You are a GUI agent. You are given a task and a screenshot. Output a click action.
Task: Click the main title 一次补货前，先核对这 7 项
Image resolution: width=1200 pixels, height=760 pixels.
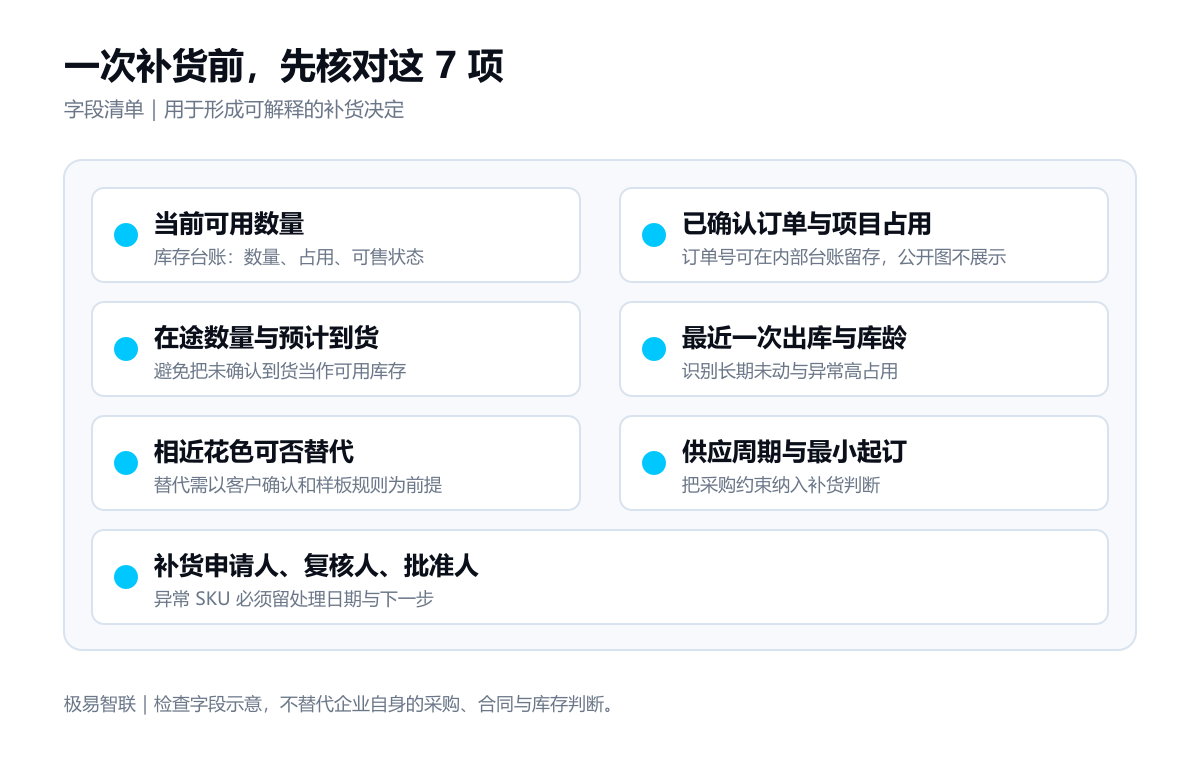(x=284, y=67)
